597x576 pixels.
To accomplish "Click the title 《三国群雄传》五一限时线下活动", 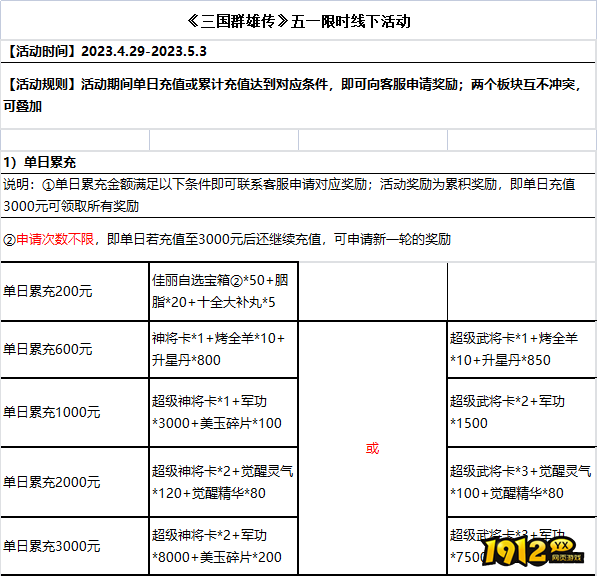I will pyautogui.click(x=298, y=21).
